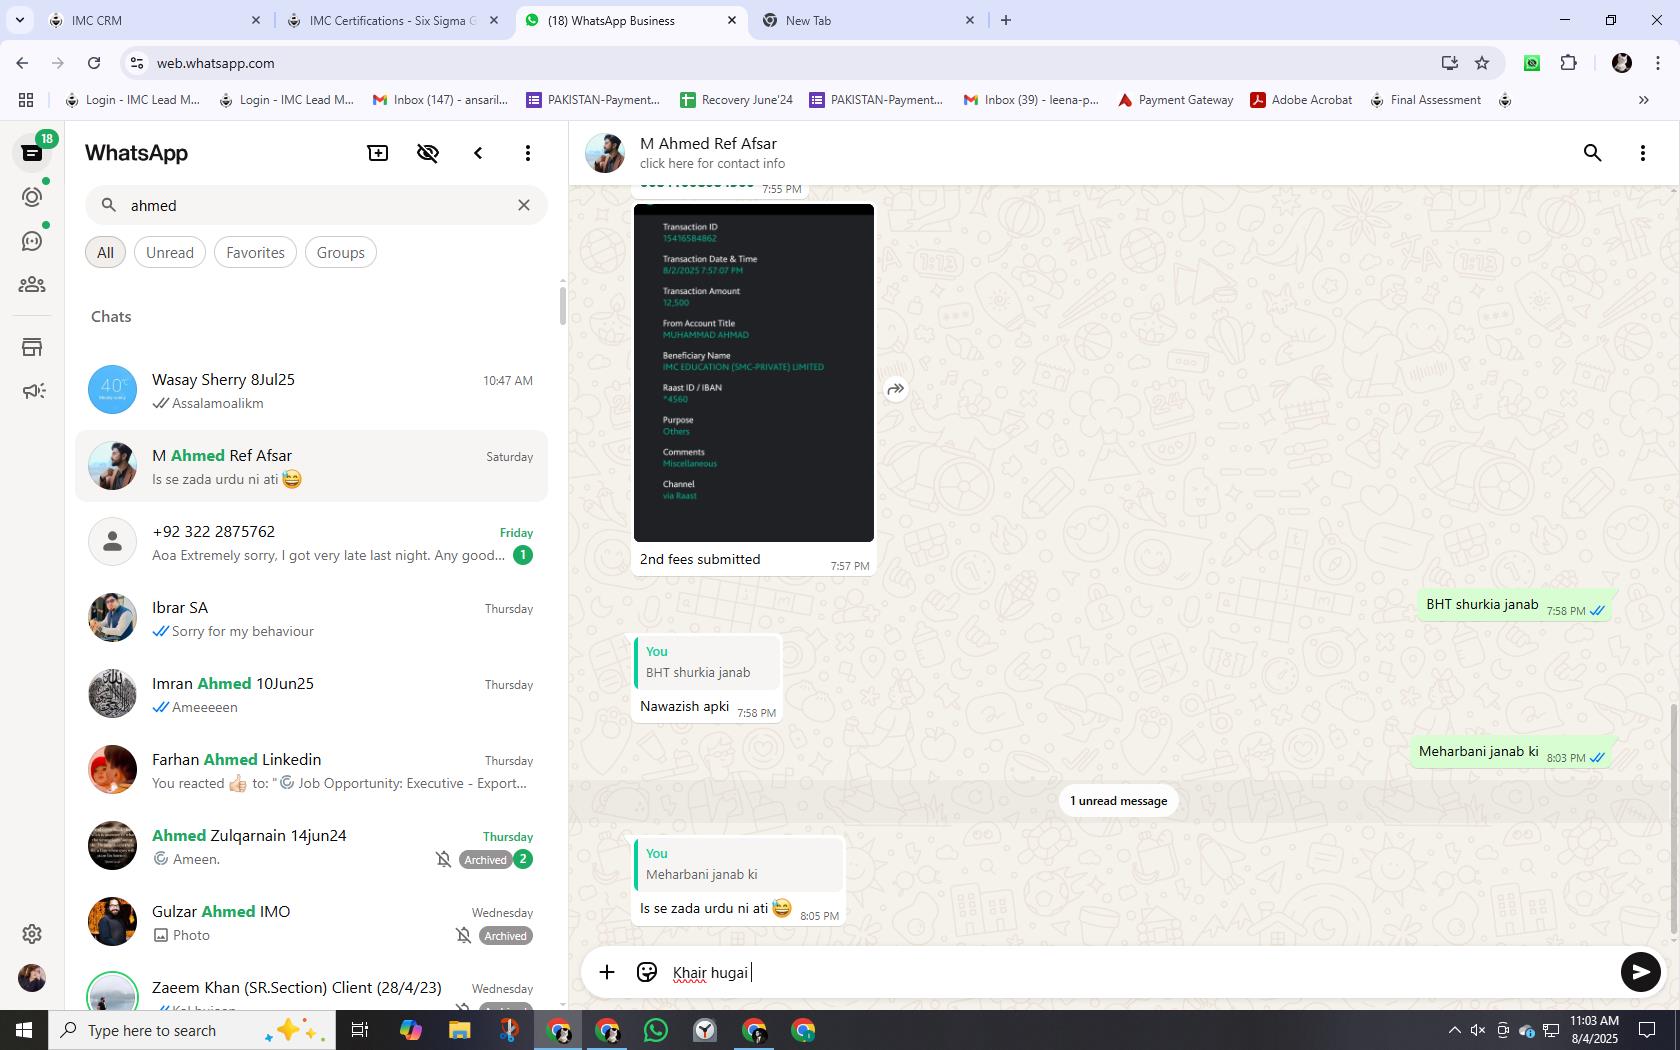Select the All filter chip

[105, 253]
